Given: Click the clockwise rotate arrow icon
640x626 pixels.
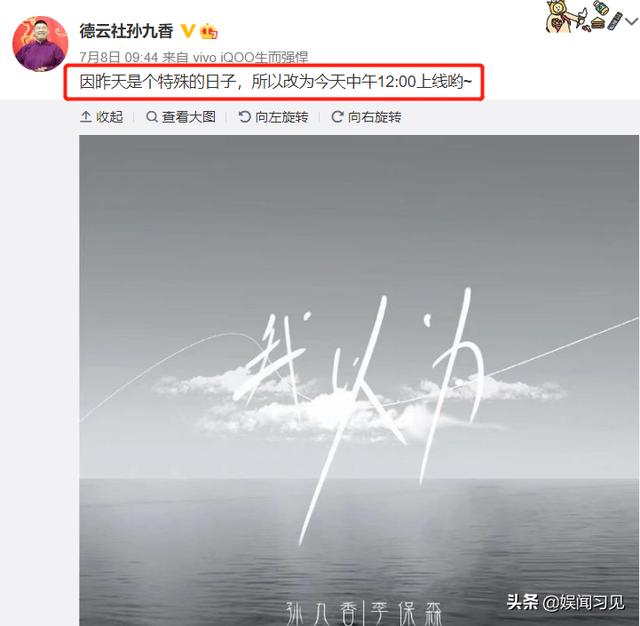Looking at the screenshot, I should click(x=337, y=117).
